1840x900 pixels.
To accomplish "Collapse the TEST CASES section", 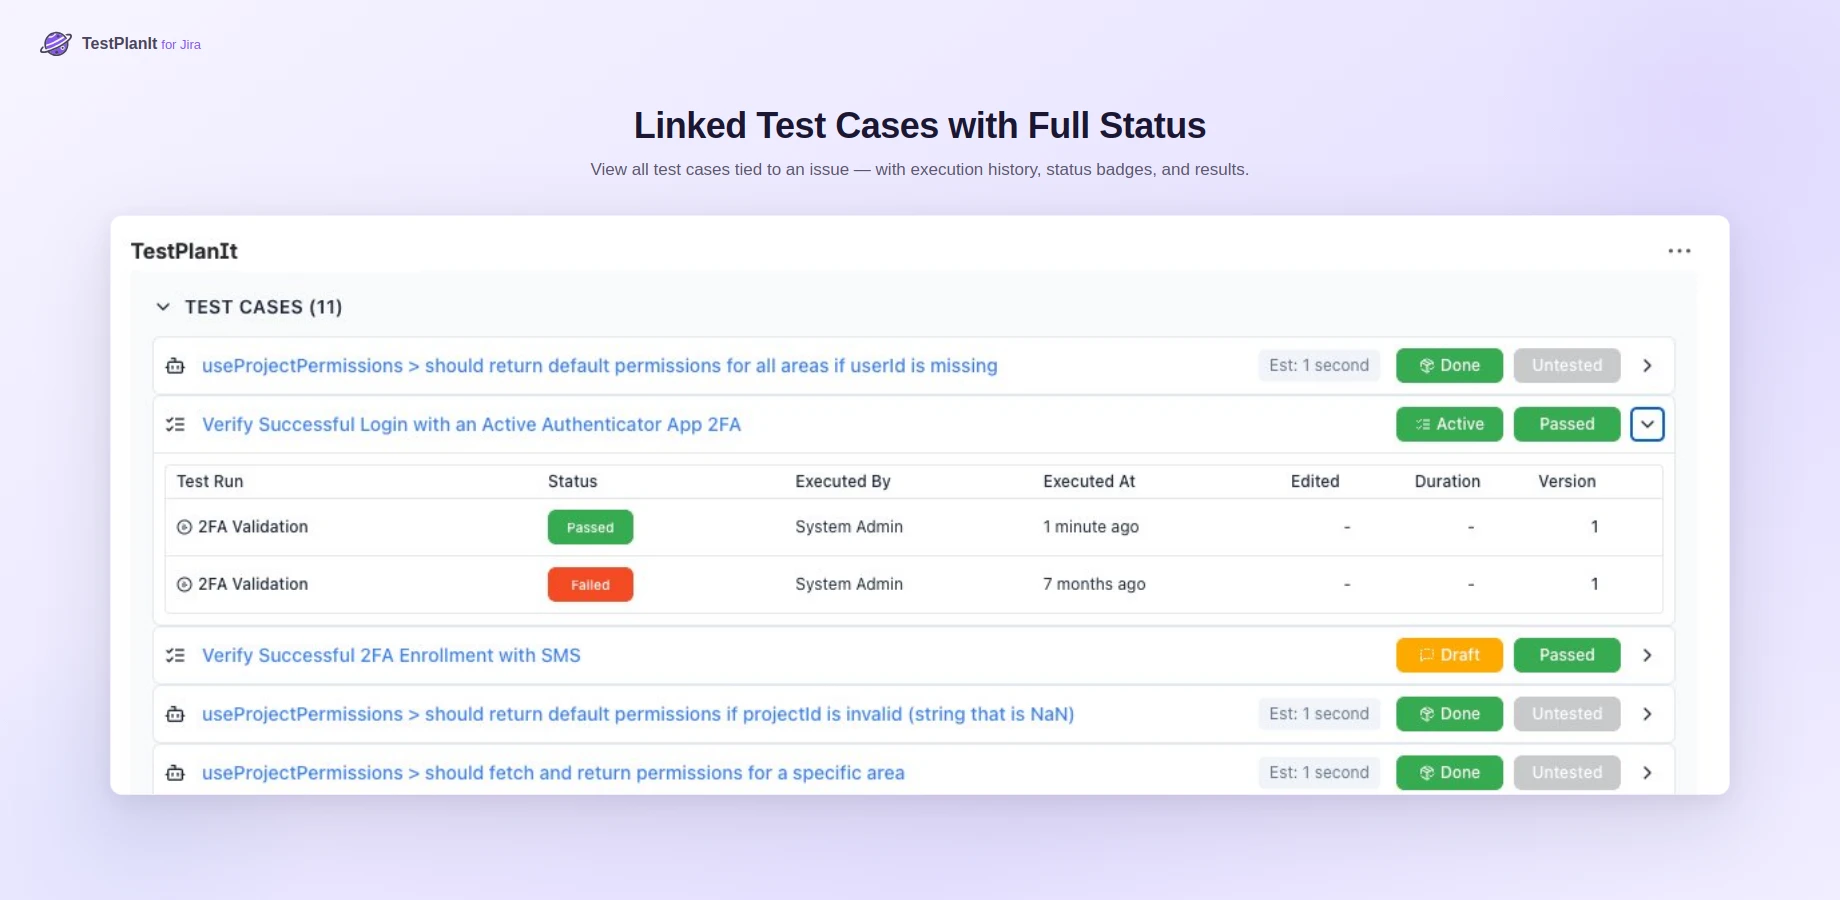I will (x=163, y=307).
